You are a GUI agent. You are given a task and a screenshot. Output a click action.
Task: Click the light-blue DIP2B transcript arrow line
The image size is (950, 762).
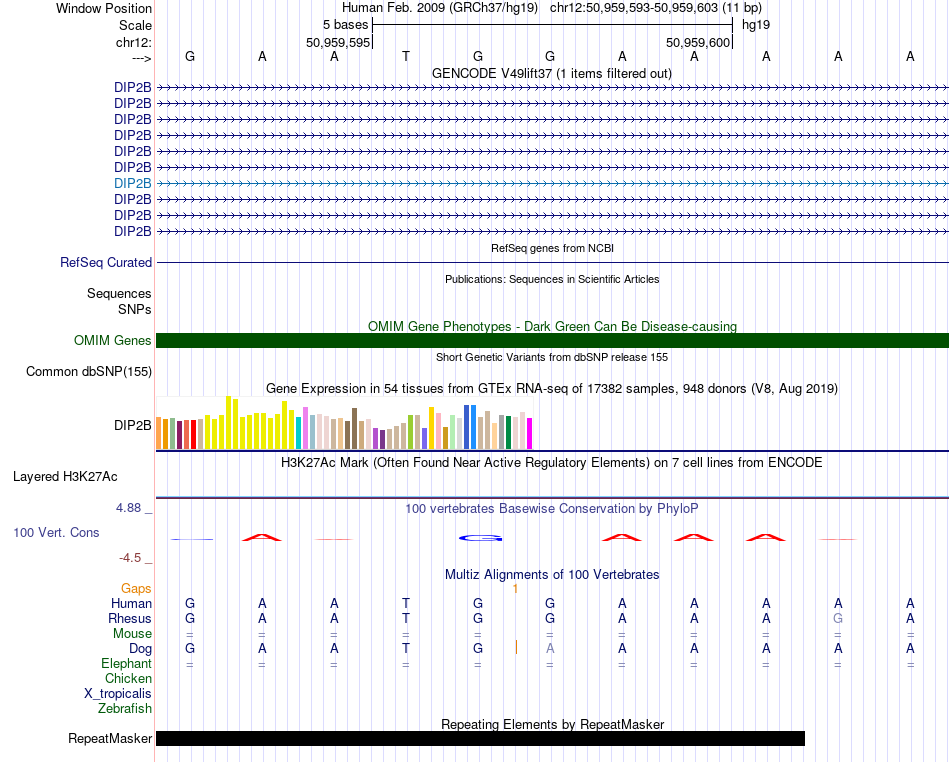coord(552,183)
